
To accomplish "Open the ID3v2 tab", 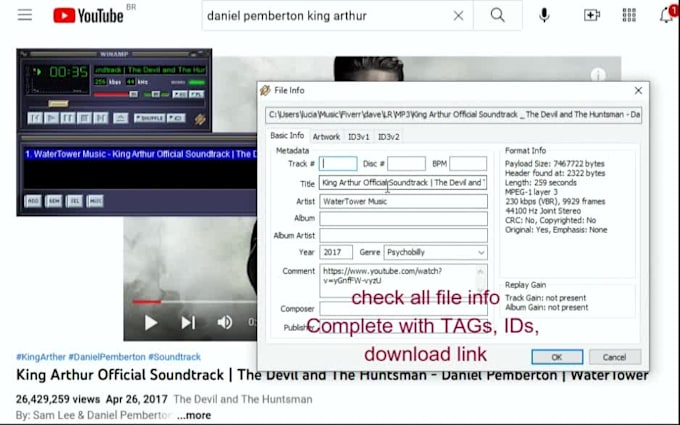I will click(x=389, y=137).
